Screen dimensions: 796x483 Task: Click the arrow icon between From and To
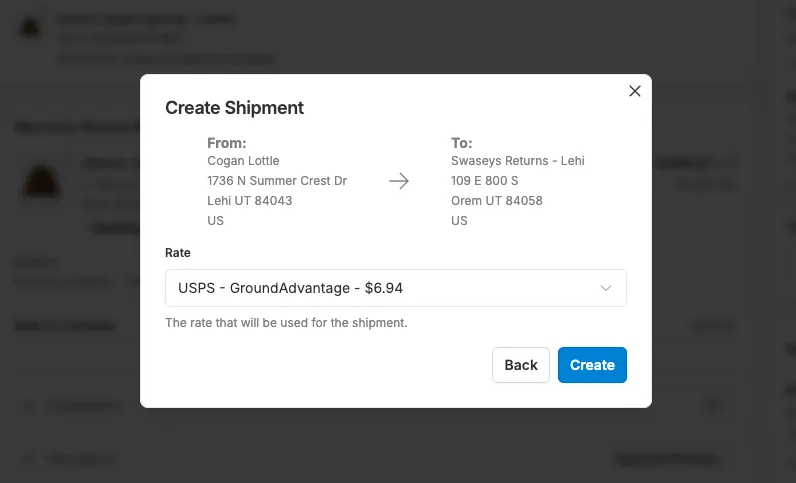pos(399,181)
